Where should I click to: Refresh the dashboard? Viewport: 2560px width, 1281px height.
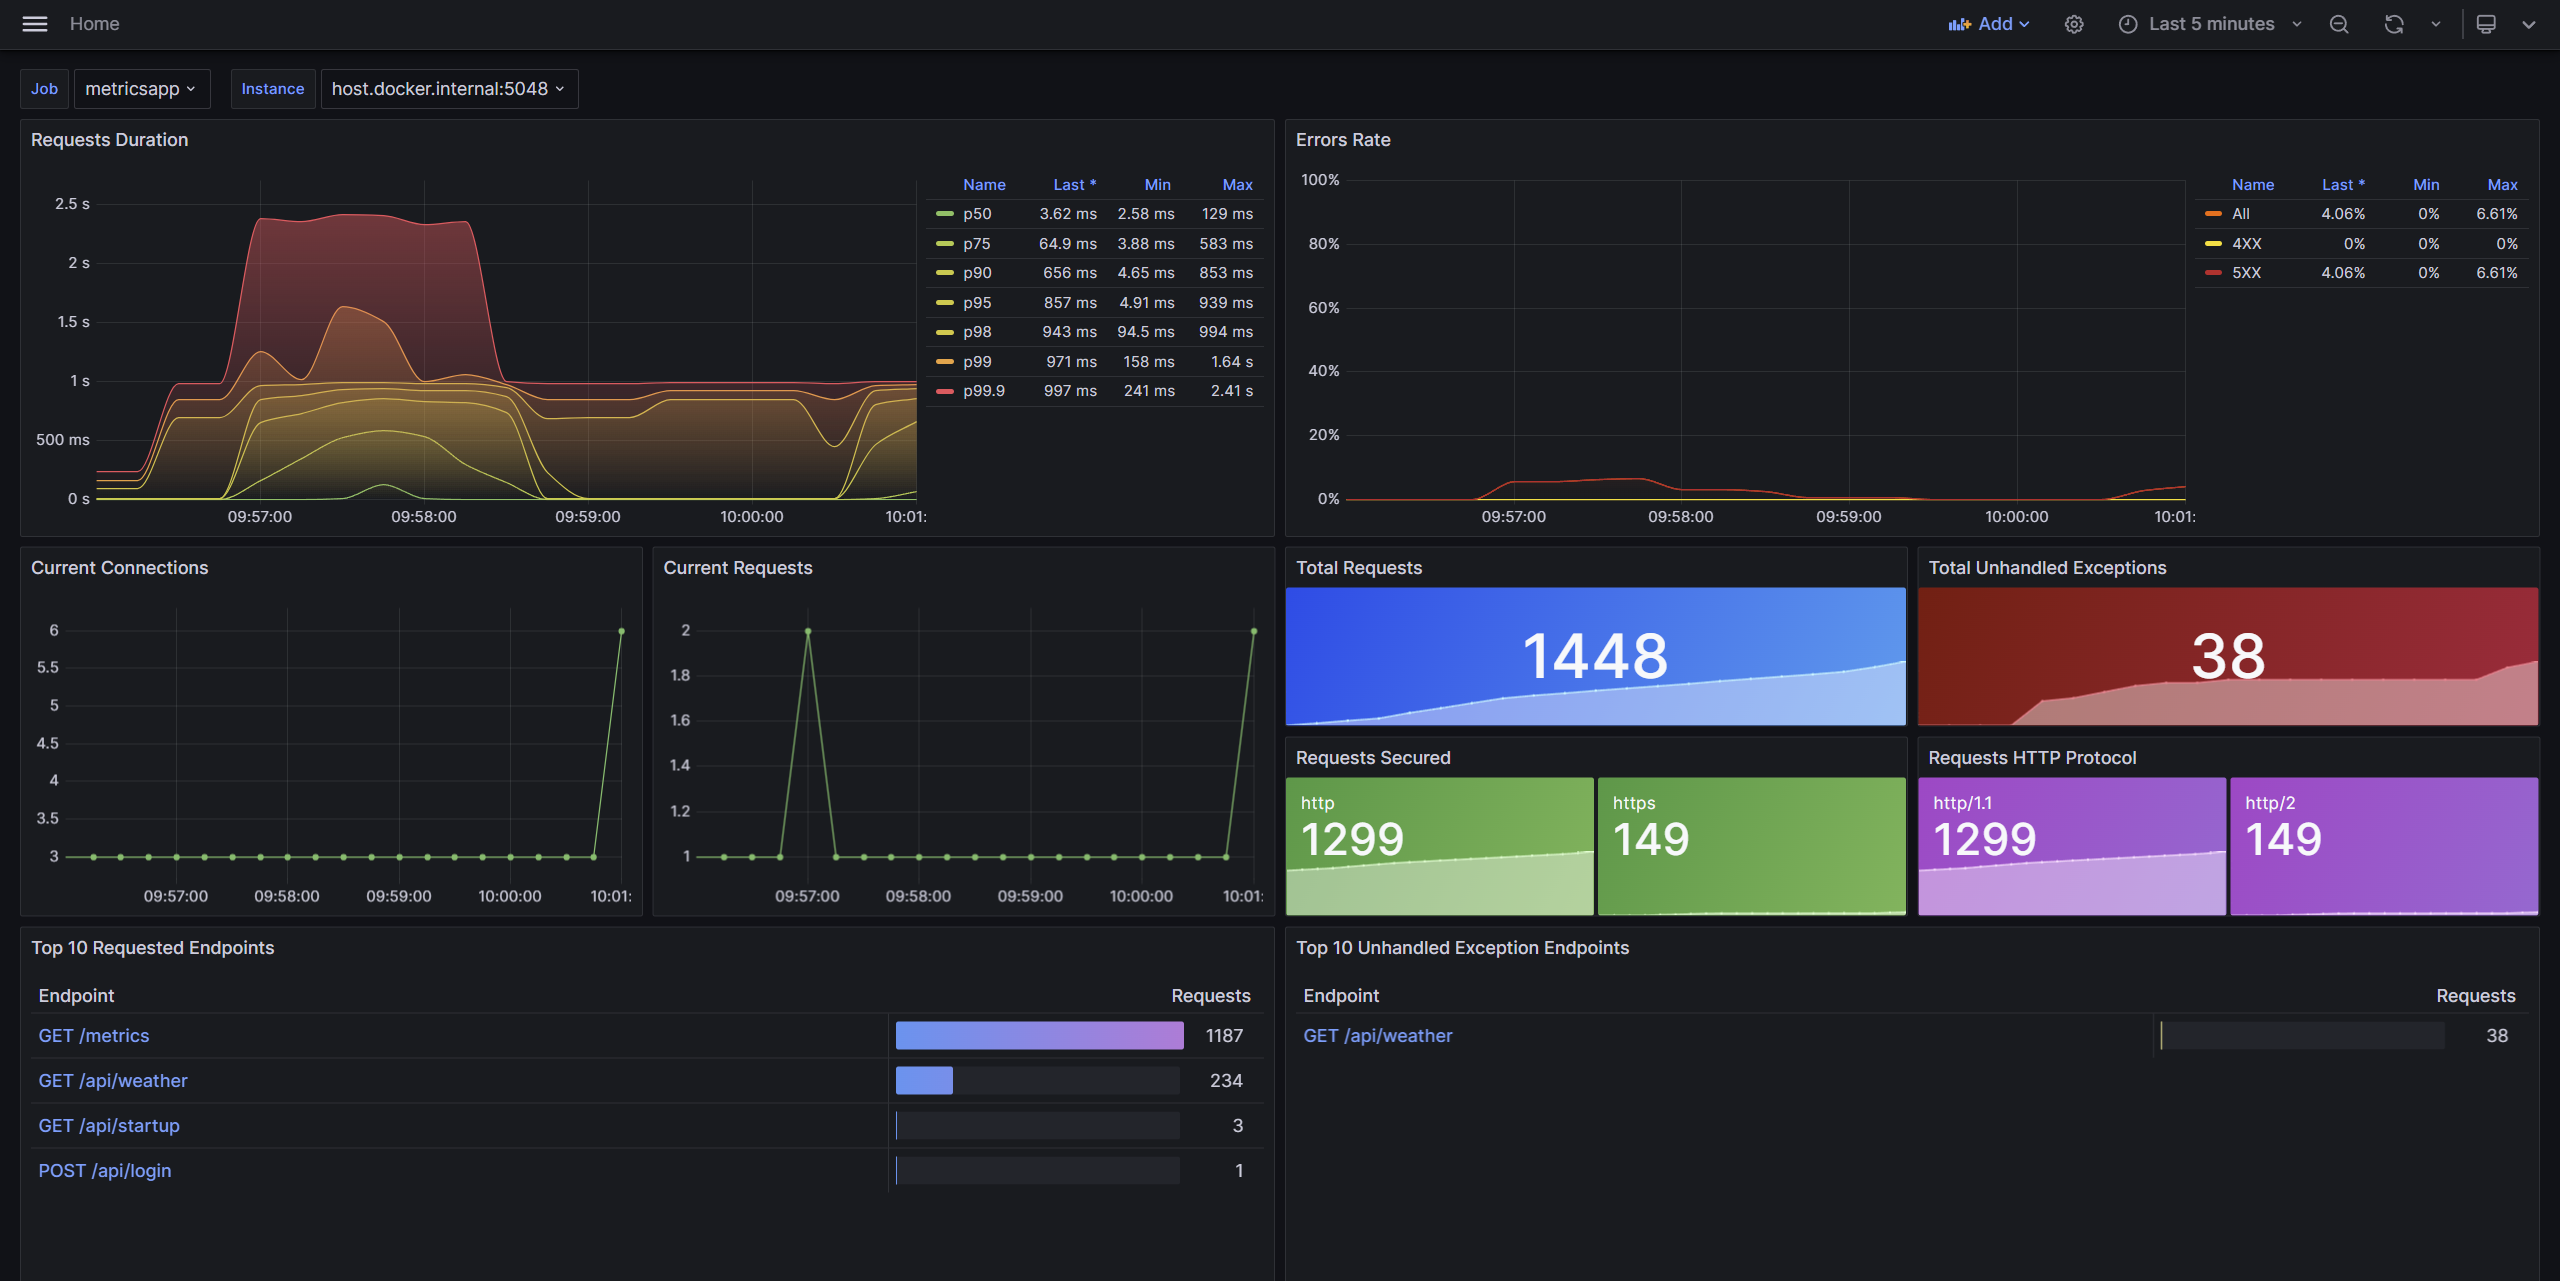click(x=2394, y=24)
